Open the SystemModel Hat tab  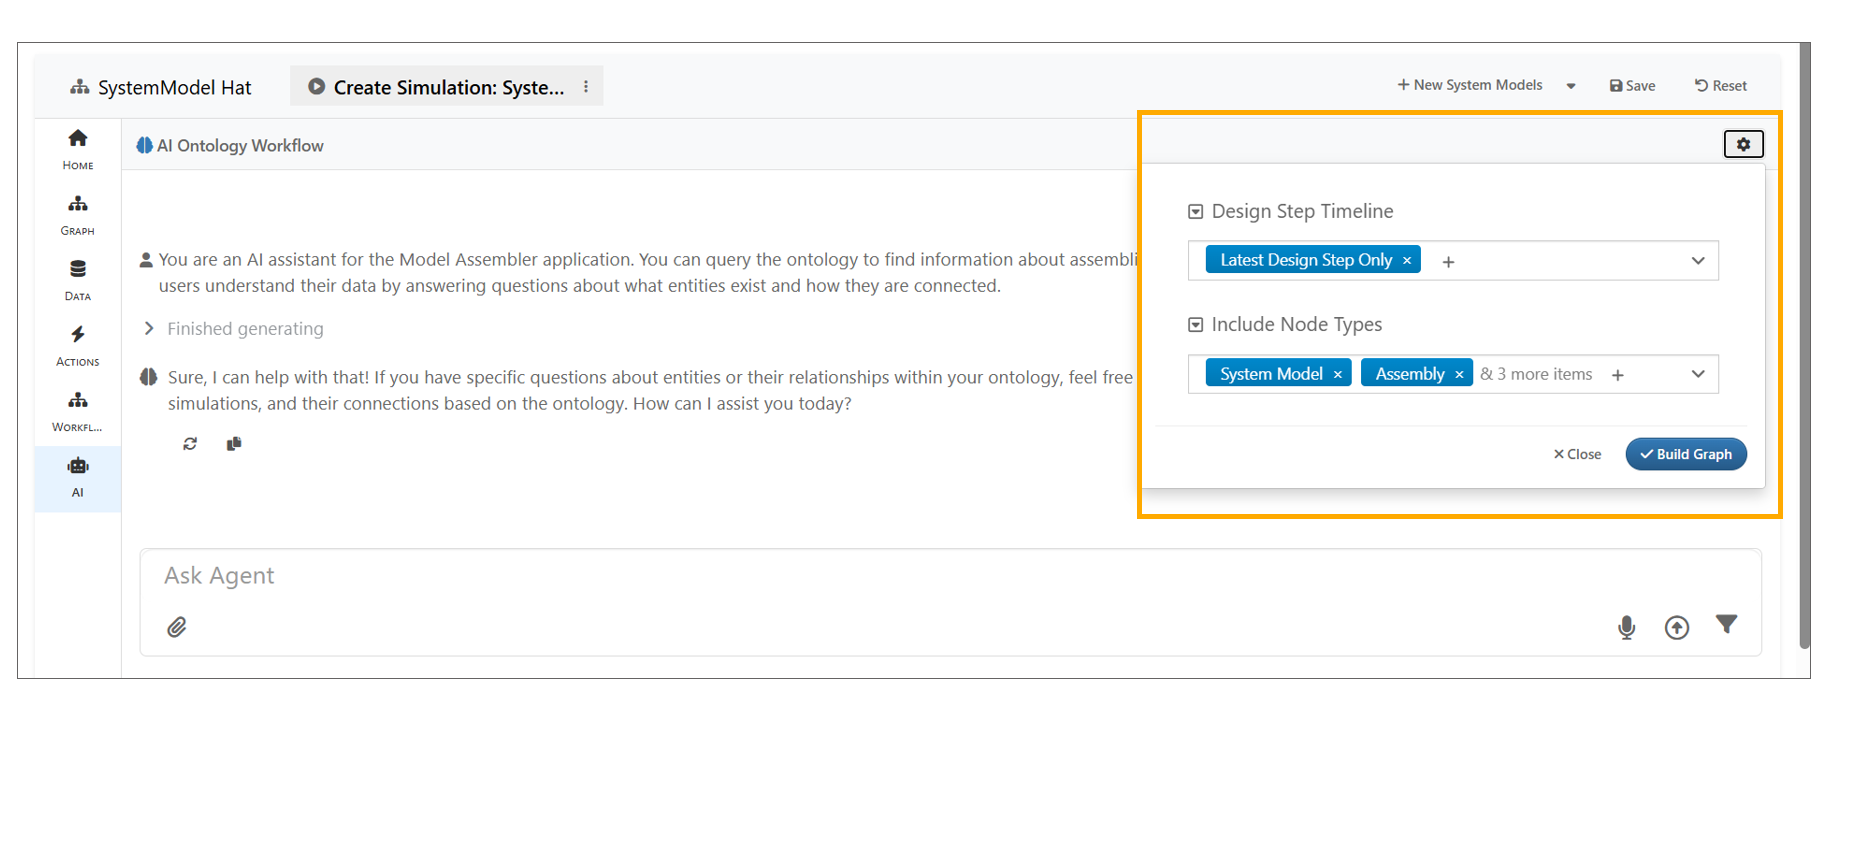[161, 87]
